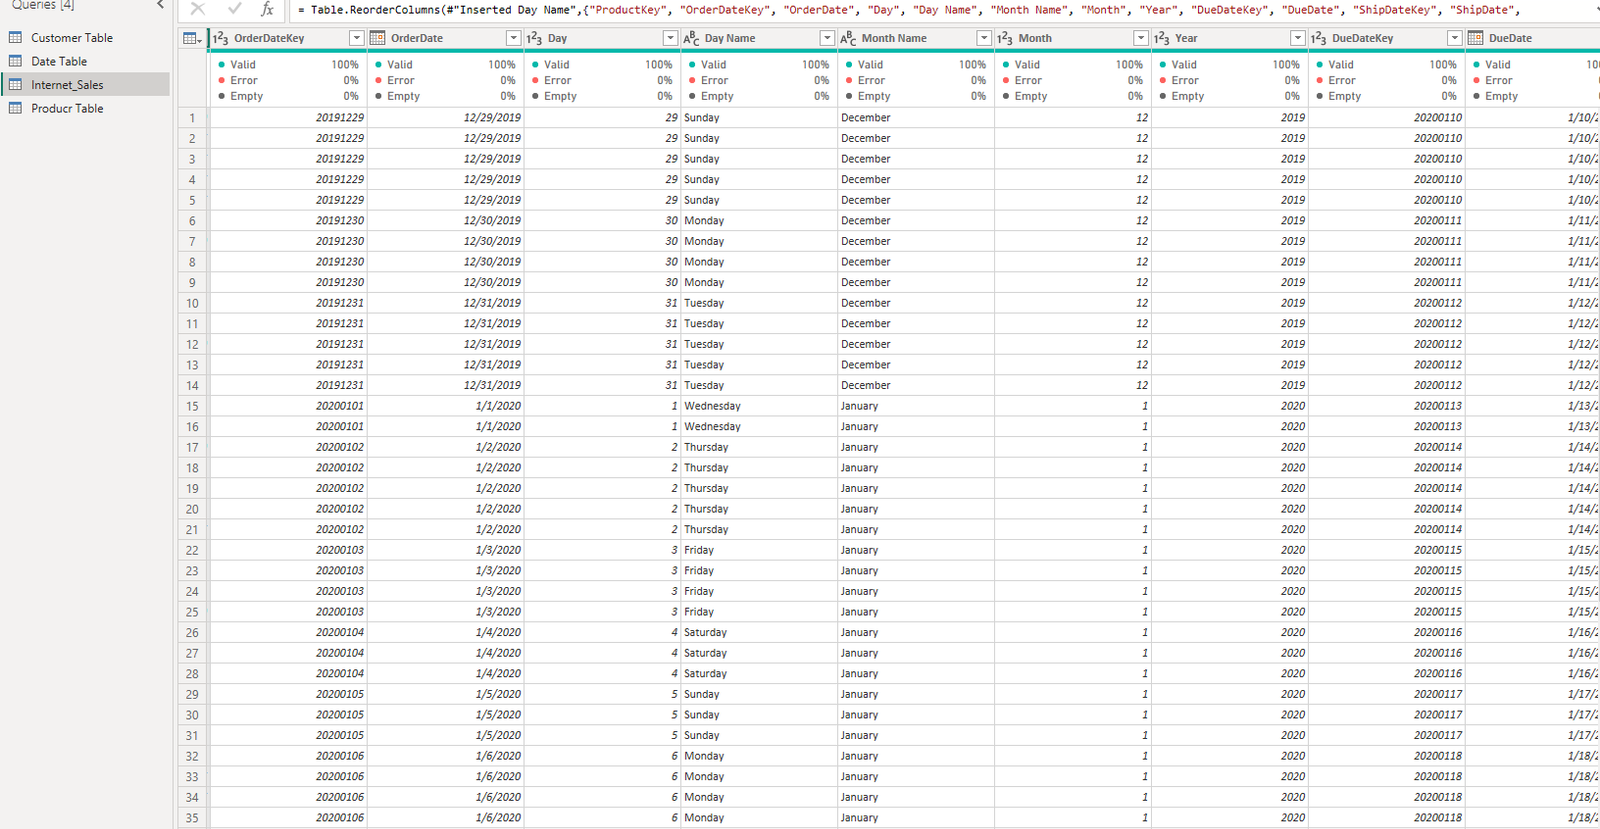The width and height of the screenshot is (1600, 829).
Task: Select row number 1
Action: (x=192, y=118)
